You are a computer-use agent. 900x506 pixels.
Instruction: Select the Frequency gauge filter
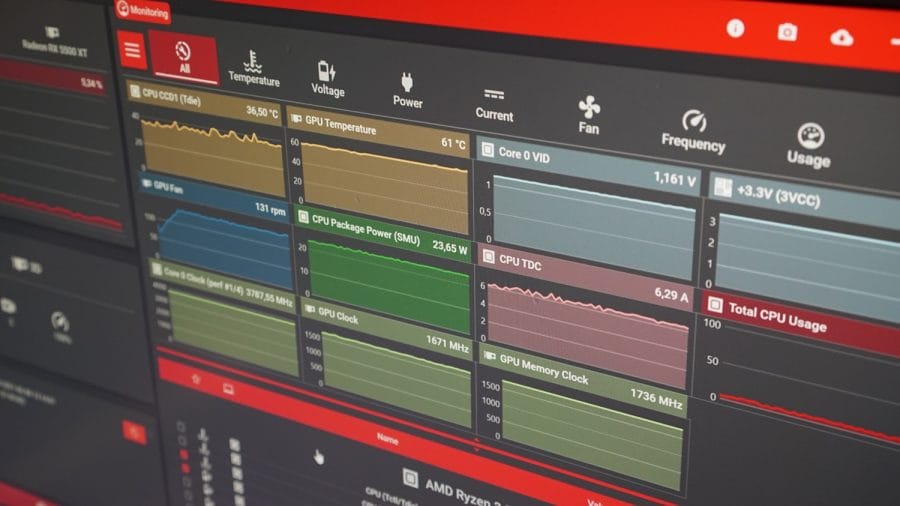point(692,131)
